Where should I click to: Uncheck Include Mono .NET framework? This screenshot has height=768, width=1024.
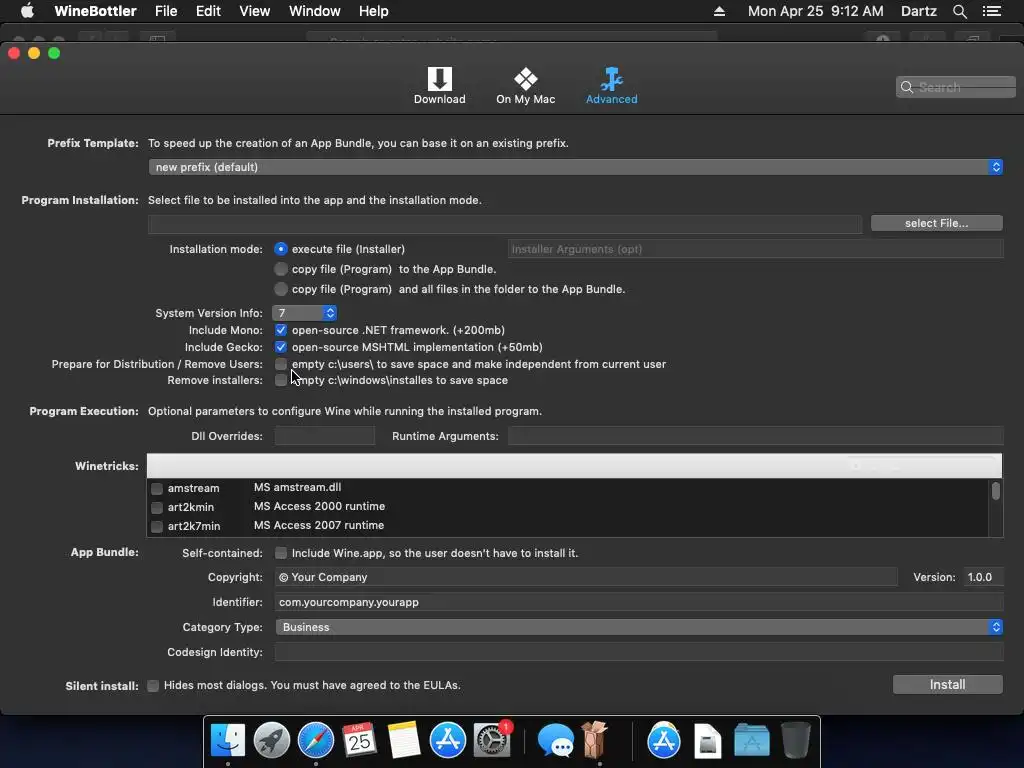(x=281, y=330)
